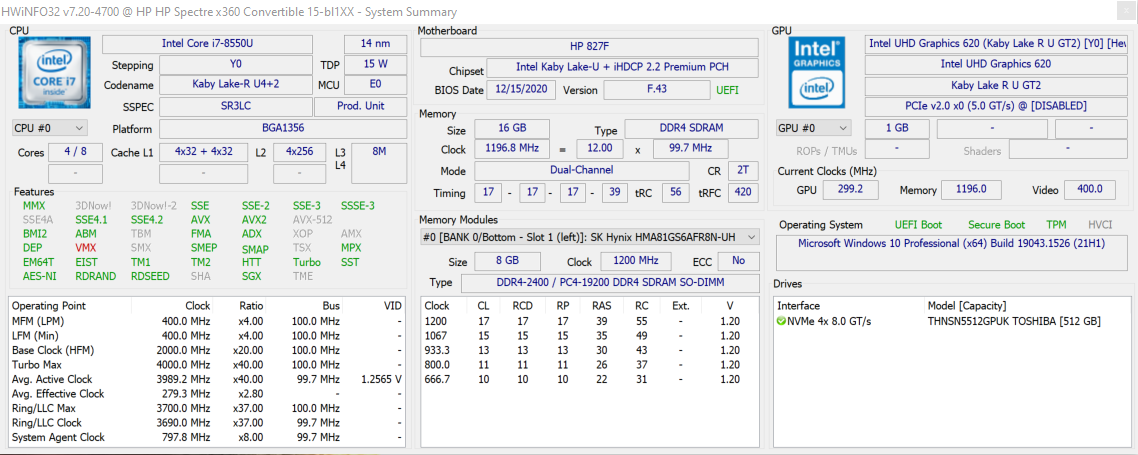Select the Turbo Max operating point row
Screen dimensions: 1138x455
click(208, 364)
